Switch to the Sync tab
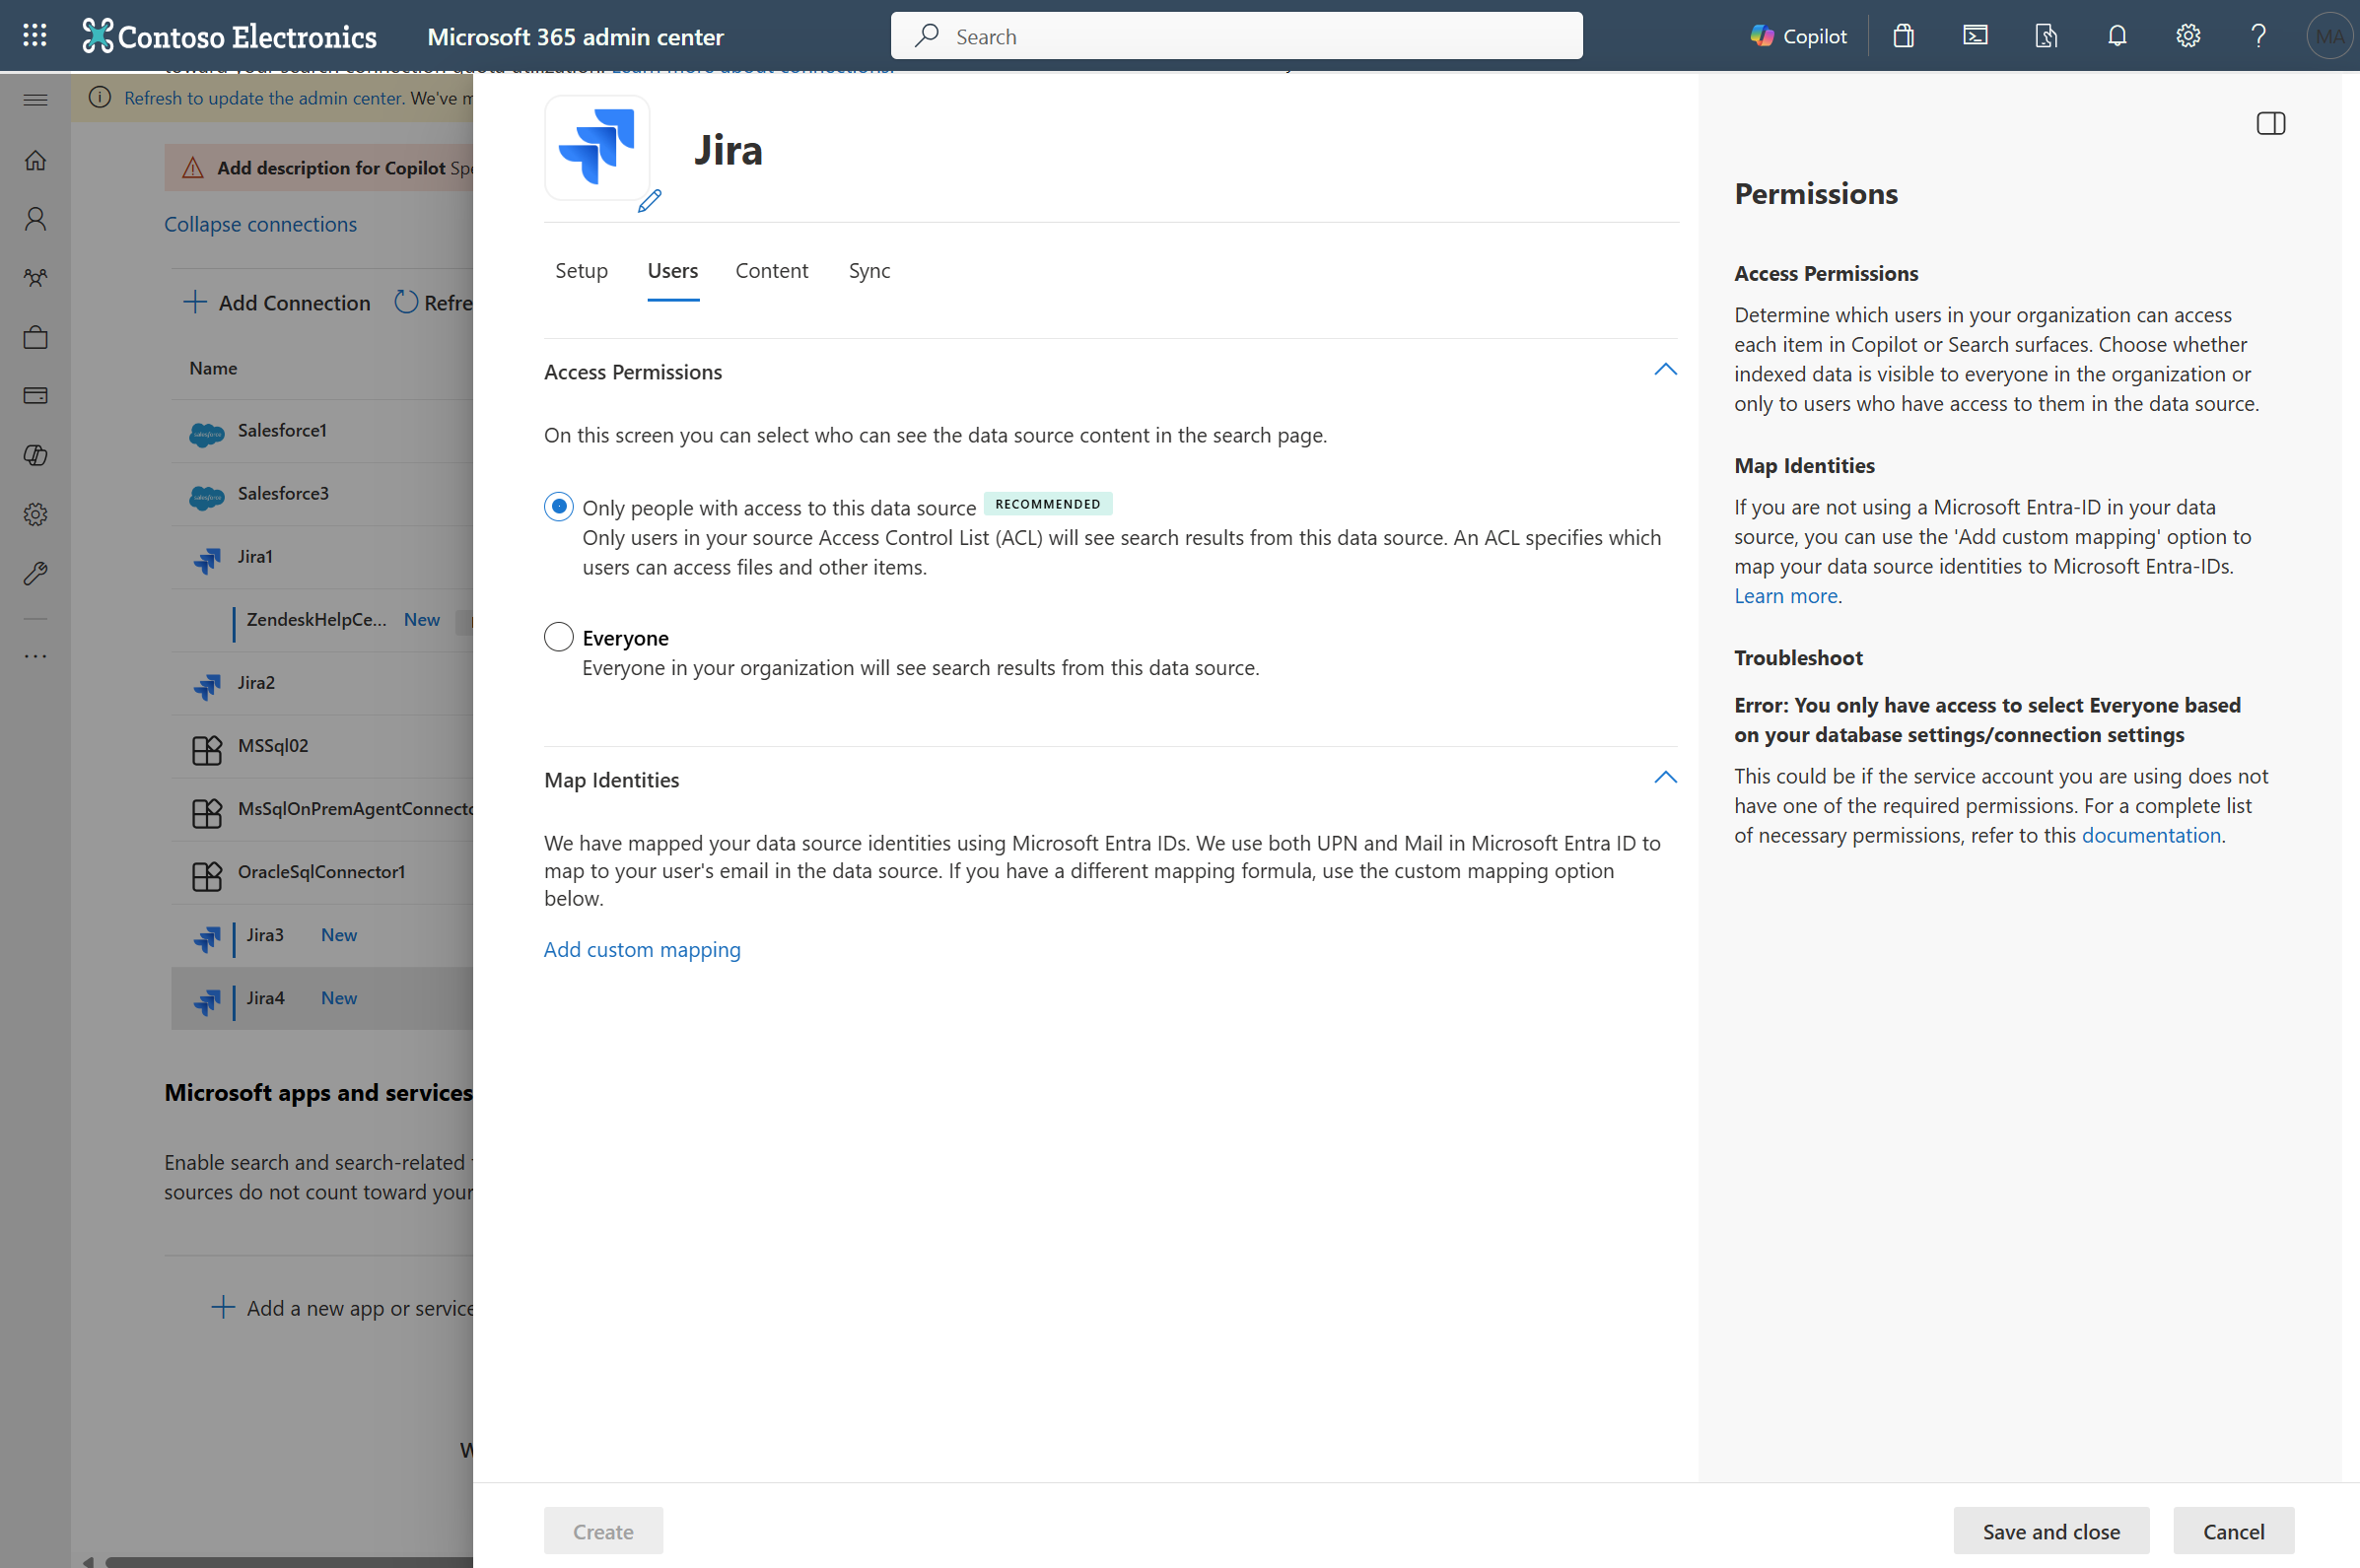 pos(869,271)
